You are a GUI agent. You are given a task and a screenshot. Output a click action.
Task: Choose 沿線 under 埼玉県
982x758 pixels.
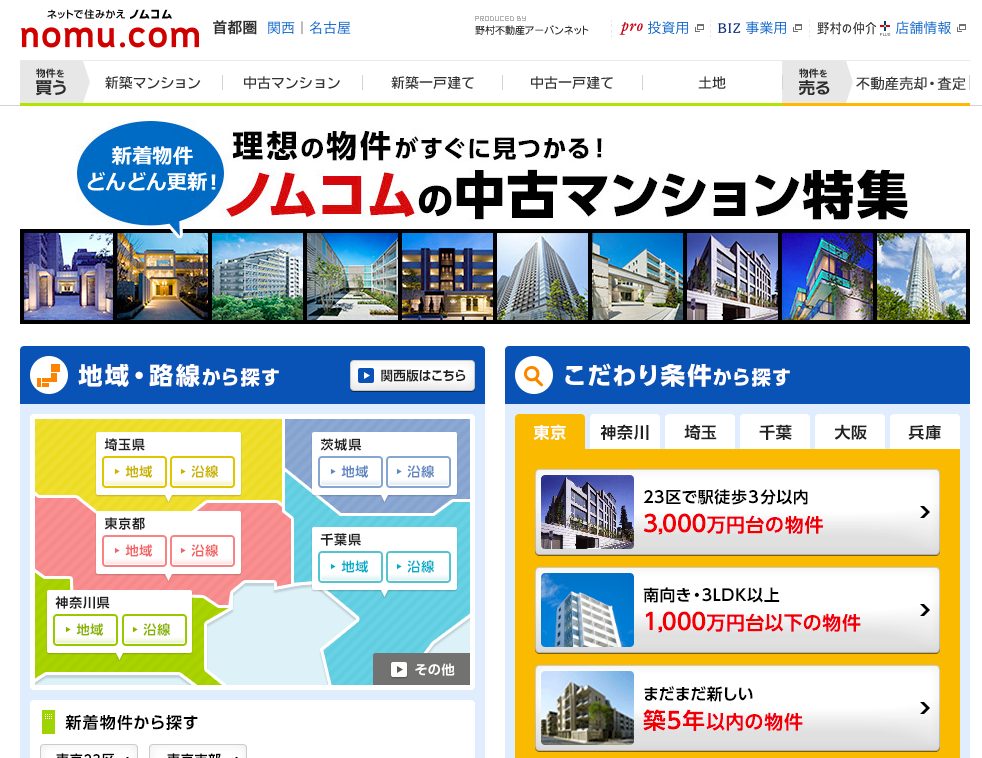(202, 472)
